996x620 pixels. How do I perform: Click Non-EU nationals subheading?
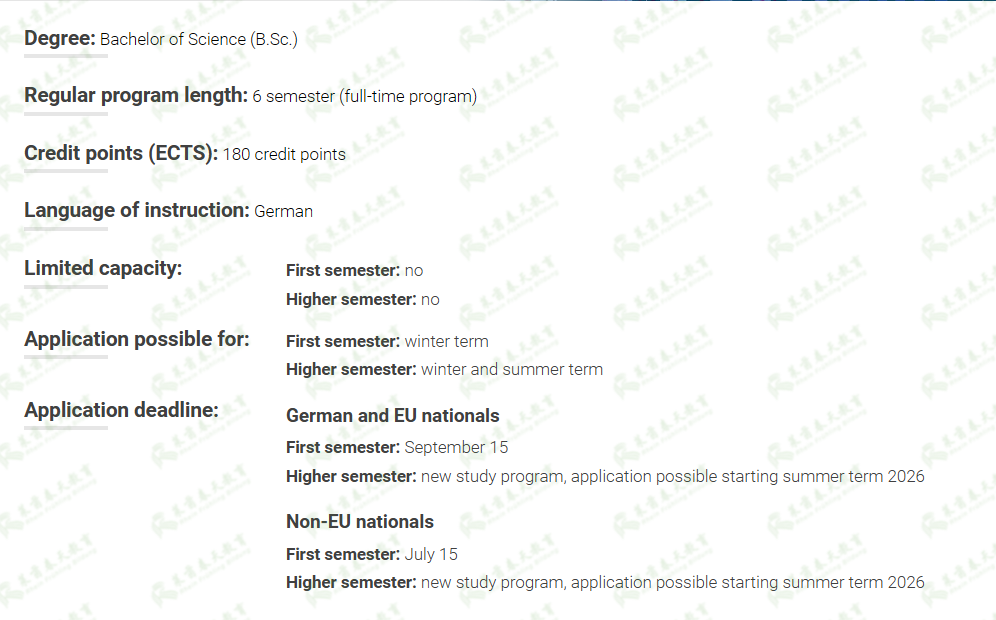pyautogui.click(x=360, y=522)
